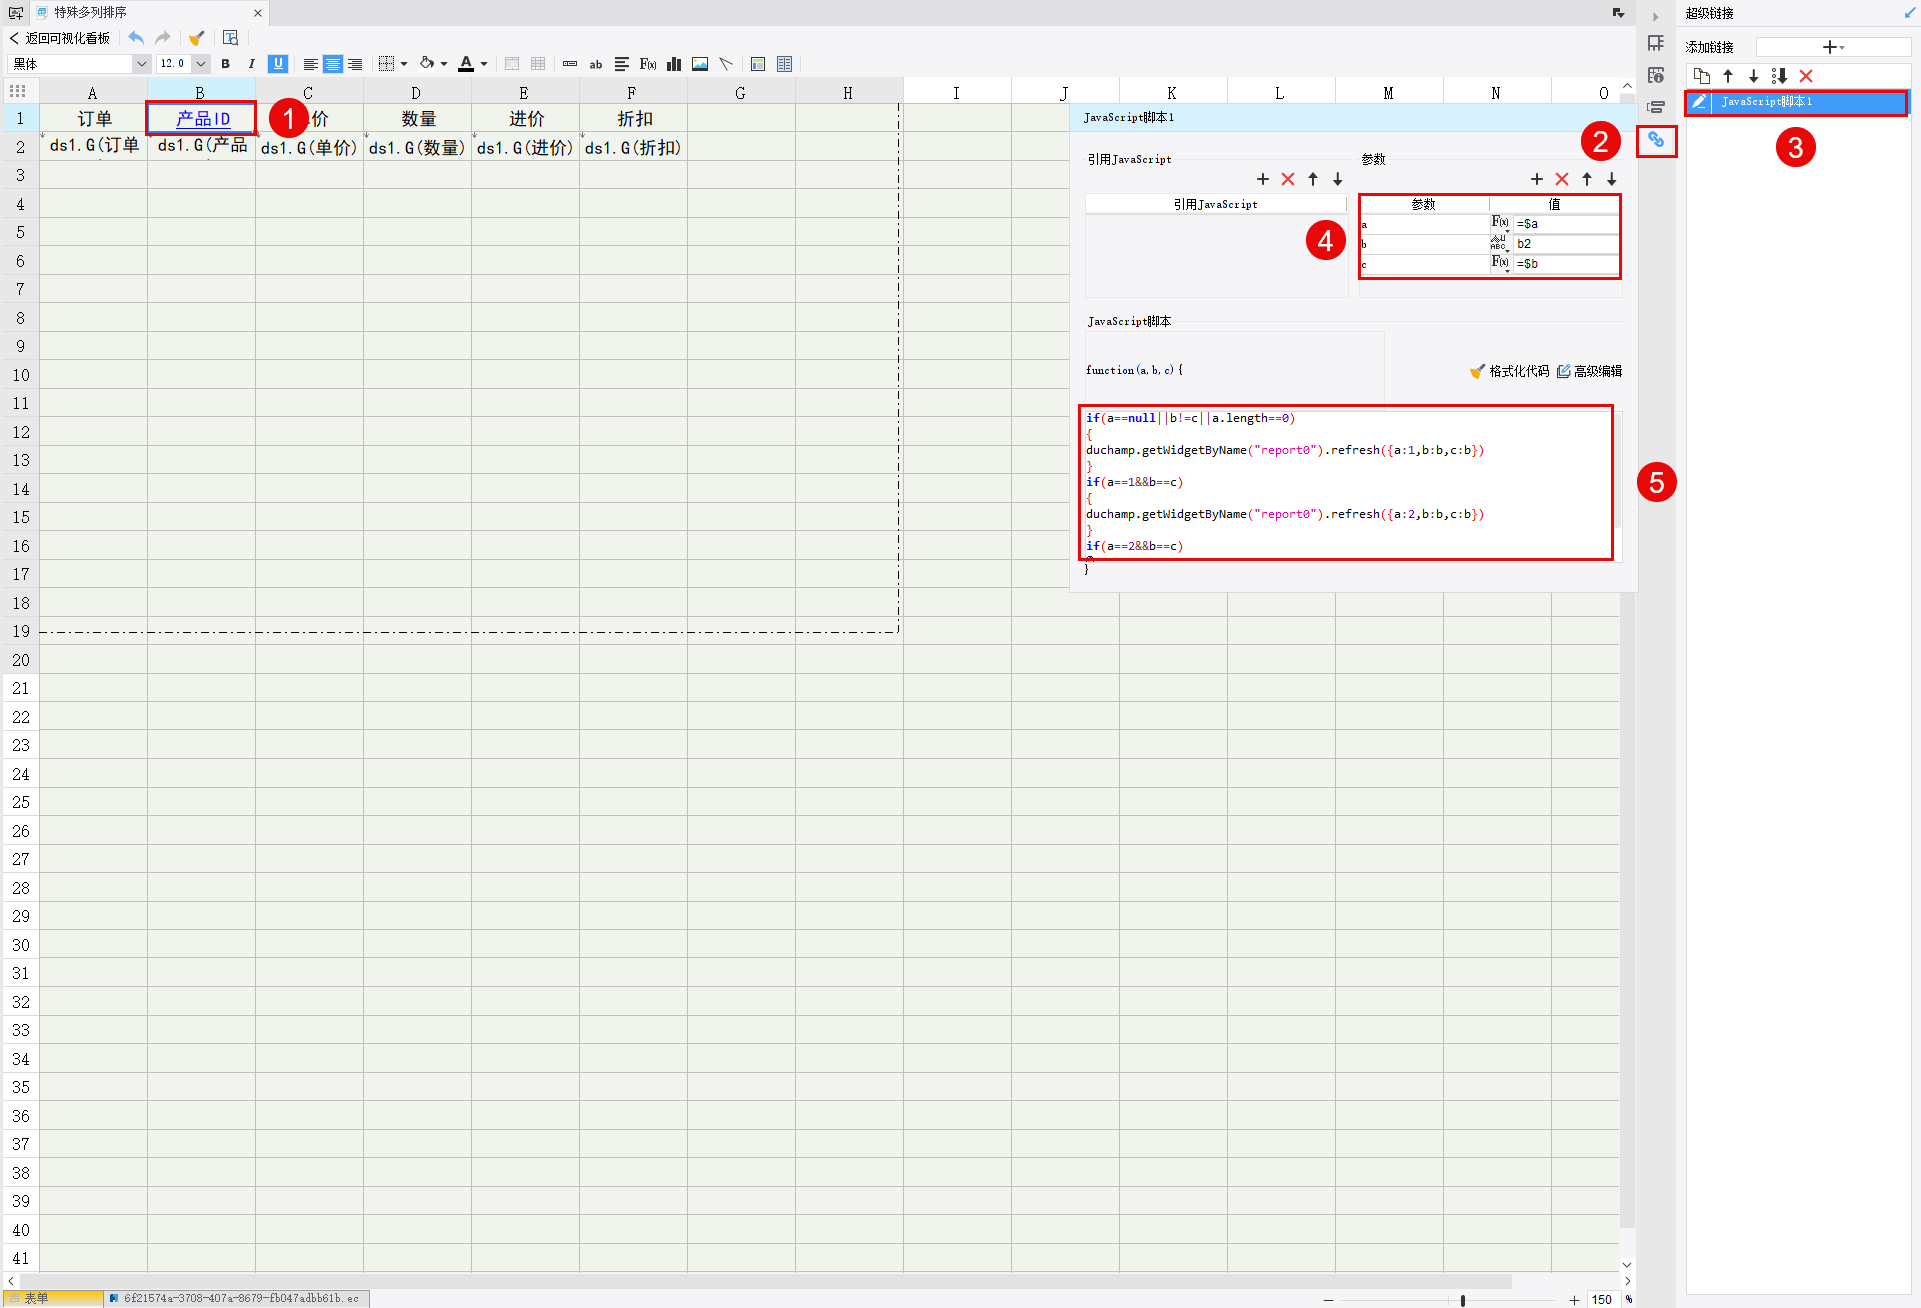Select the 表单 sheet tab at bottom
The height and width of the screenshot is (1308, 1921).
(x=37, y=1298)
